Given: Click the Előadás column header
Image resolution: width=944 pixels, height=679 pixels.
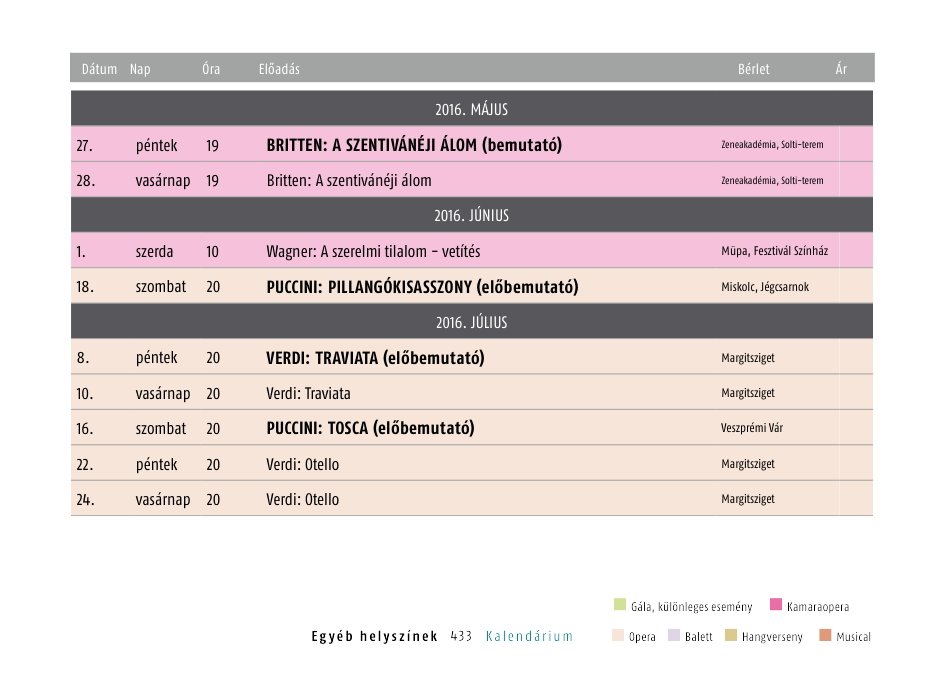Looking at the screenshot, I should pyautogui.click(x=278, y=69).
